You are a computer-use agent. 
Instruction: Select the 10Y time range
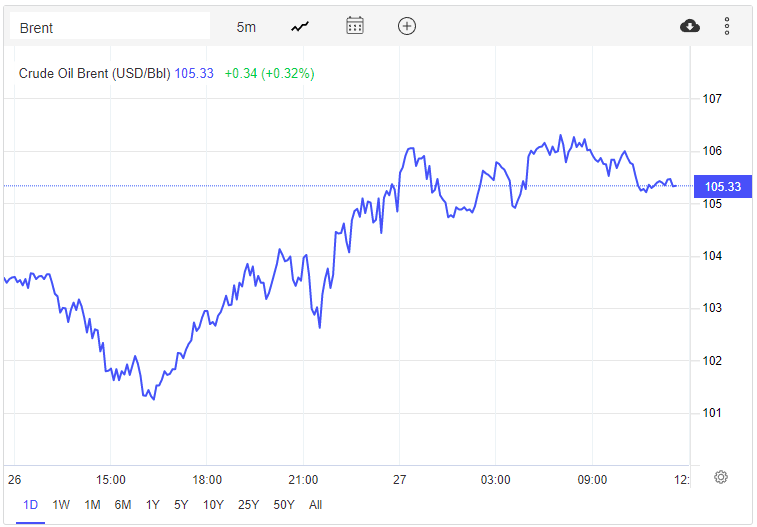pyautogui.click(x=213, y=505)
